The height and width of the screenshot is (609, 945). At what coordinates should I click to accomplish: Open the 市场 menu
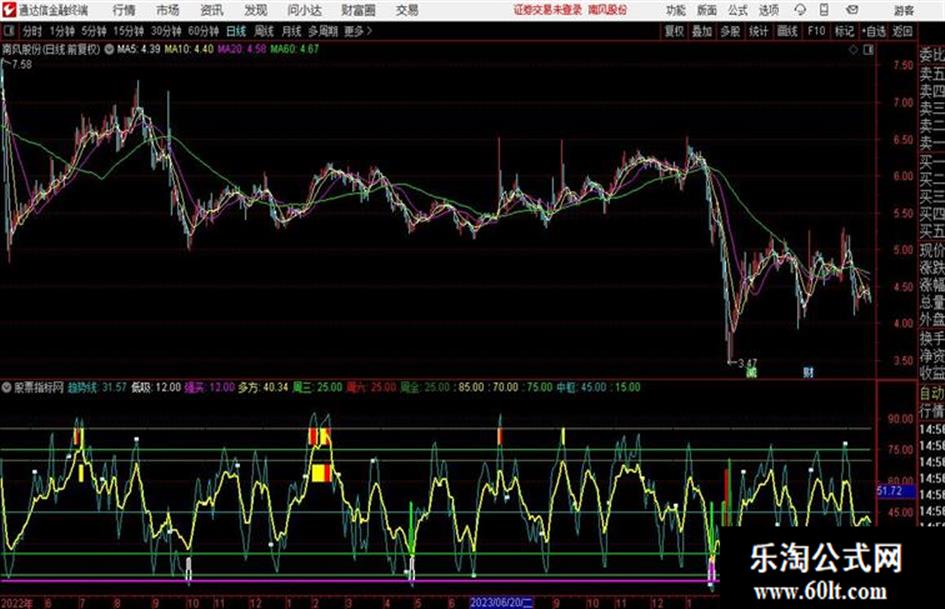click(168, 10)
